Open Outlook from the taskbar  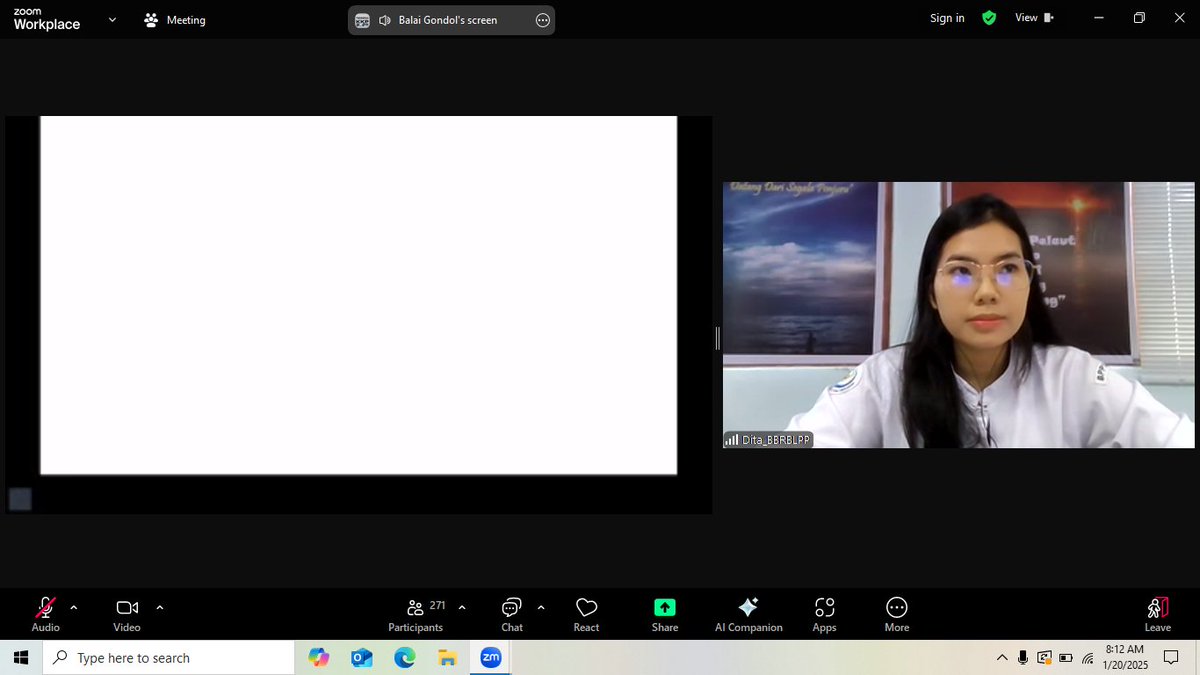point(362,658)
